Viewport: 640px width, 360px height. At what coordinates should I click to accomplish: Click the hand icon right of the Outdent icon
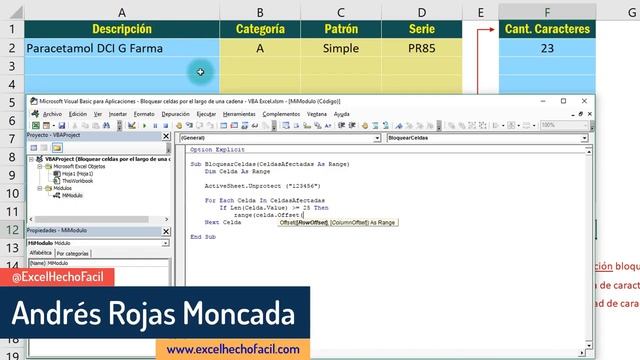[365, 125]
